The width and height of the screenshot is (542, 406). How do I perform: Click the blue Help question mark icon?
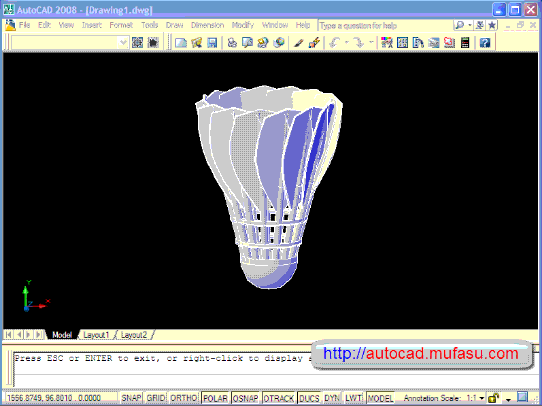[x=485, y=43]
